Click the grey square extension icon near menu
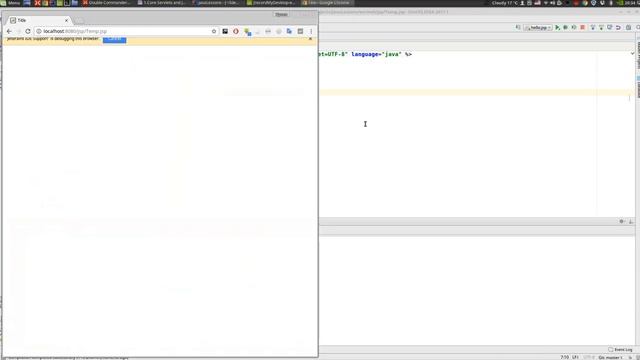This screenshot has height=360, width=640. tap(300, 31)
